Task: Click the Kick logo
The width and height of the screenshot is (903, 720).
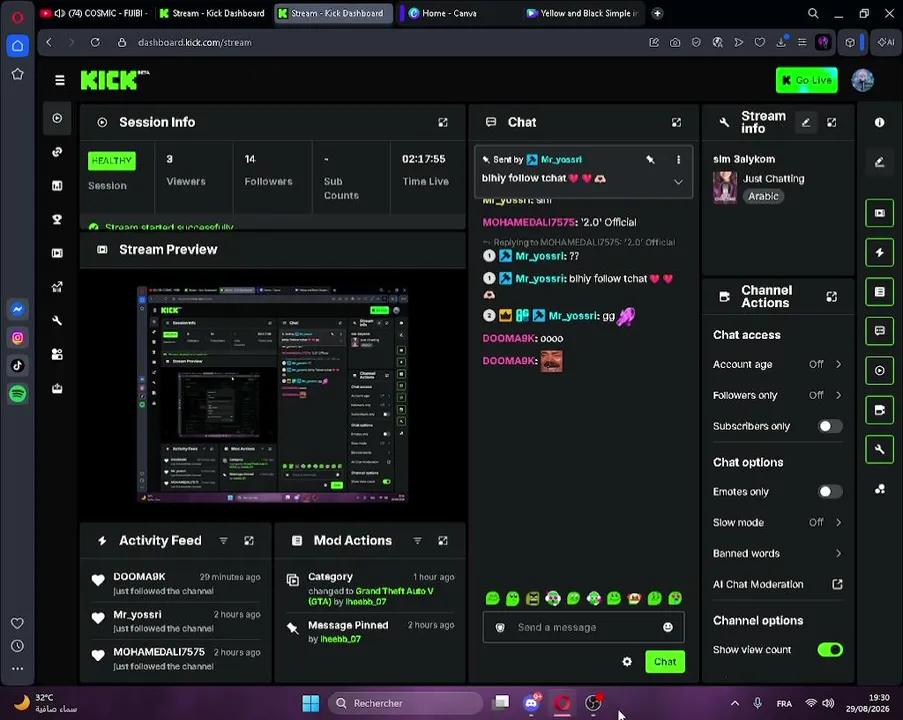Action: point(115,80)
